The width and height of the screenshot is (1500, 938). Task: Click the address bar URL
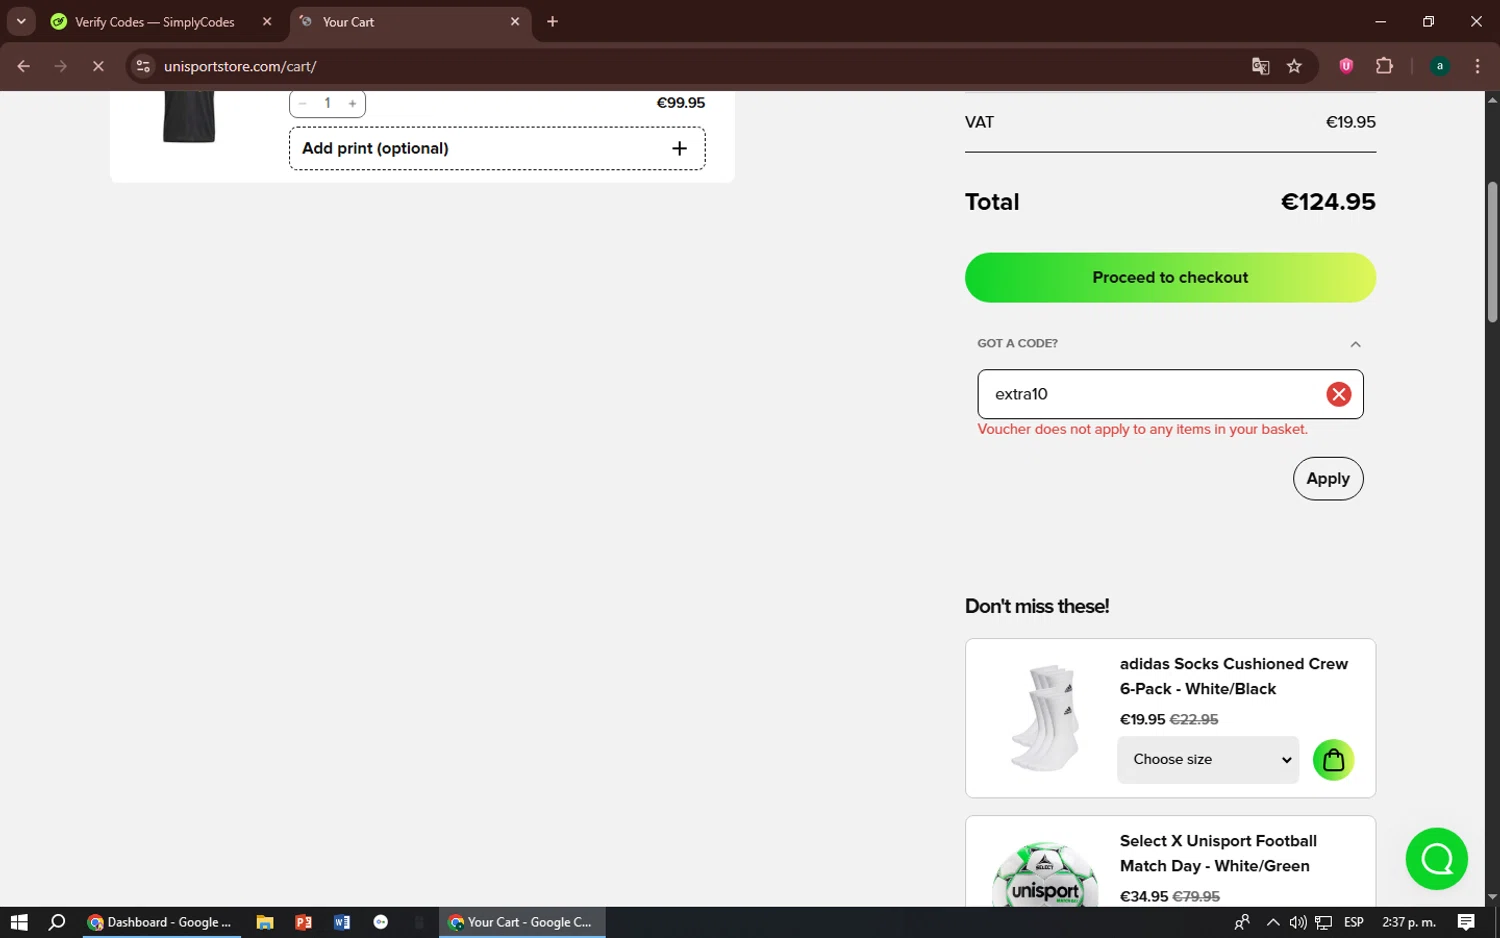tap(240, 66)
